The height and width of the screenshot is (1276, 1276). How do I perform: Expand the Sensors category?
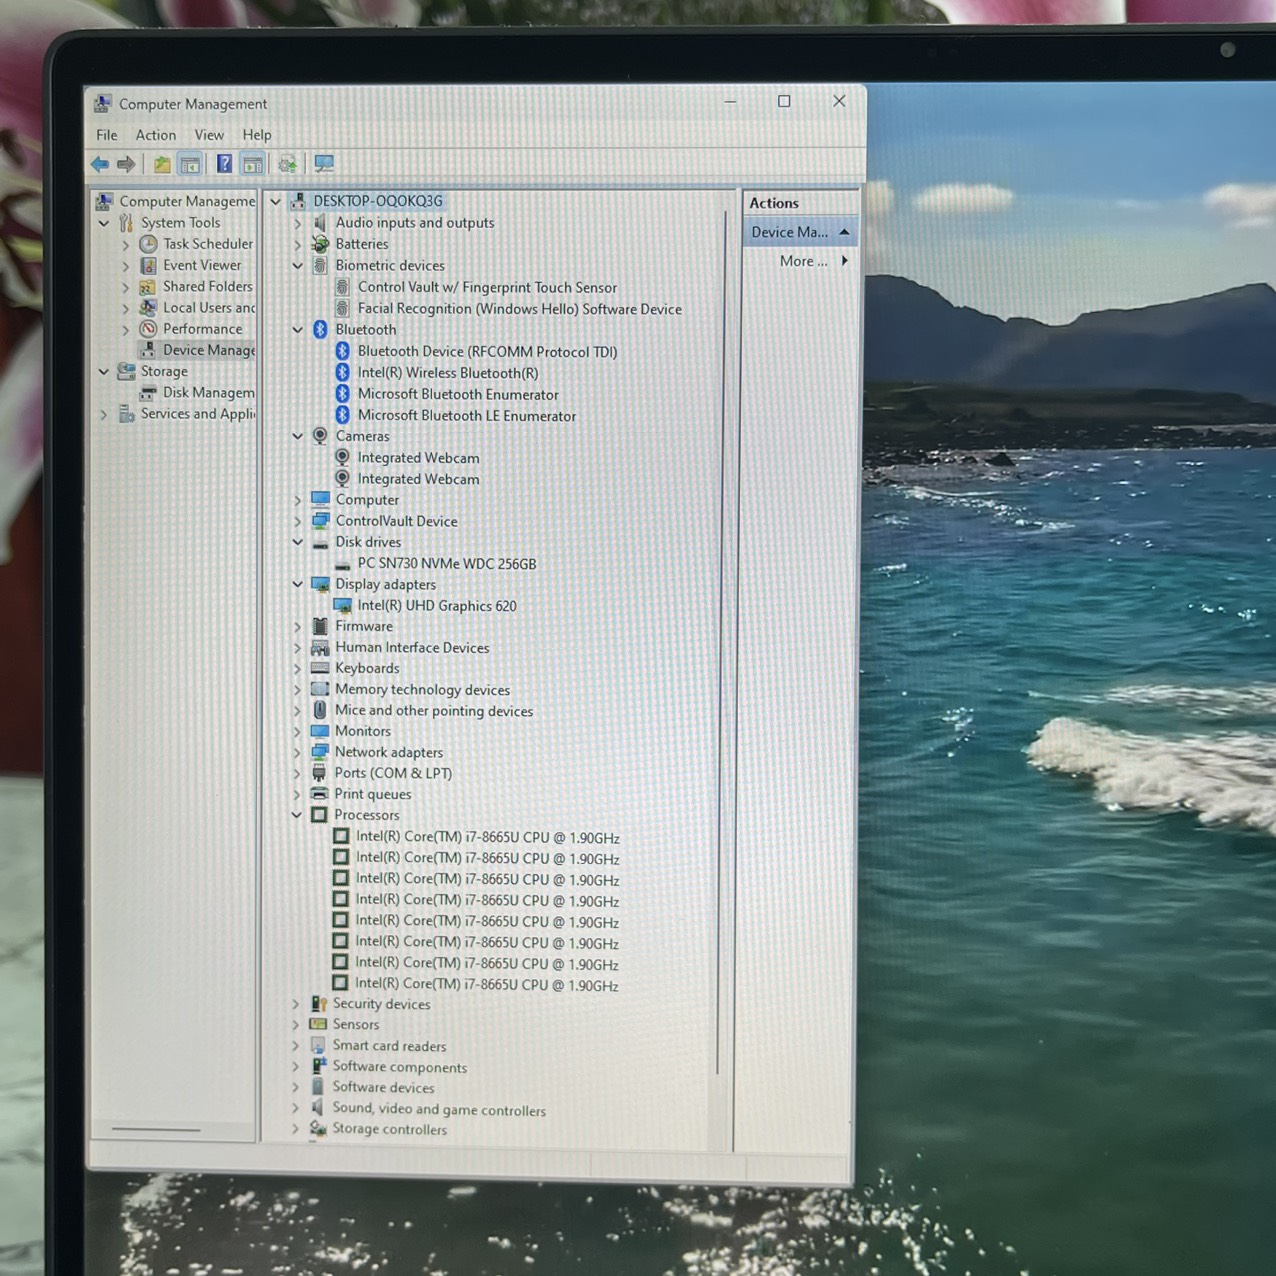pyautogui.click(x=296, y=1025)
